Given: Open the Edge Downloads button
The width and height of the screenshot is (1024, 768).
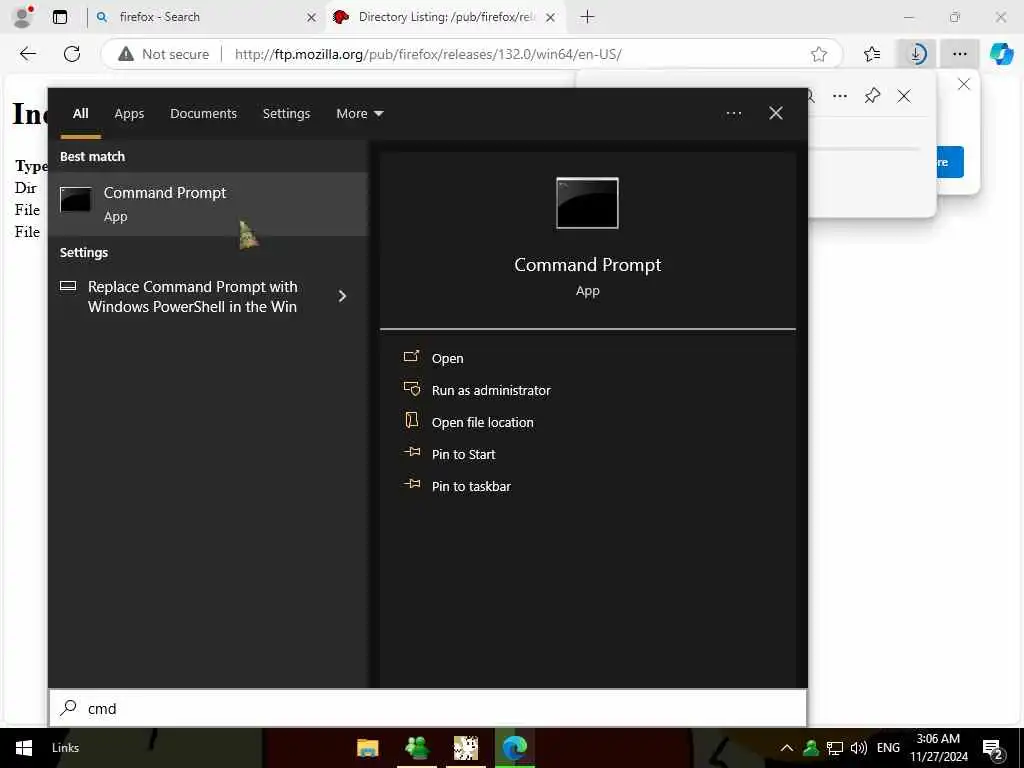Looking at the screenshot, I should click(917, 54).
